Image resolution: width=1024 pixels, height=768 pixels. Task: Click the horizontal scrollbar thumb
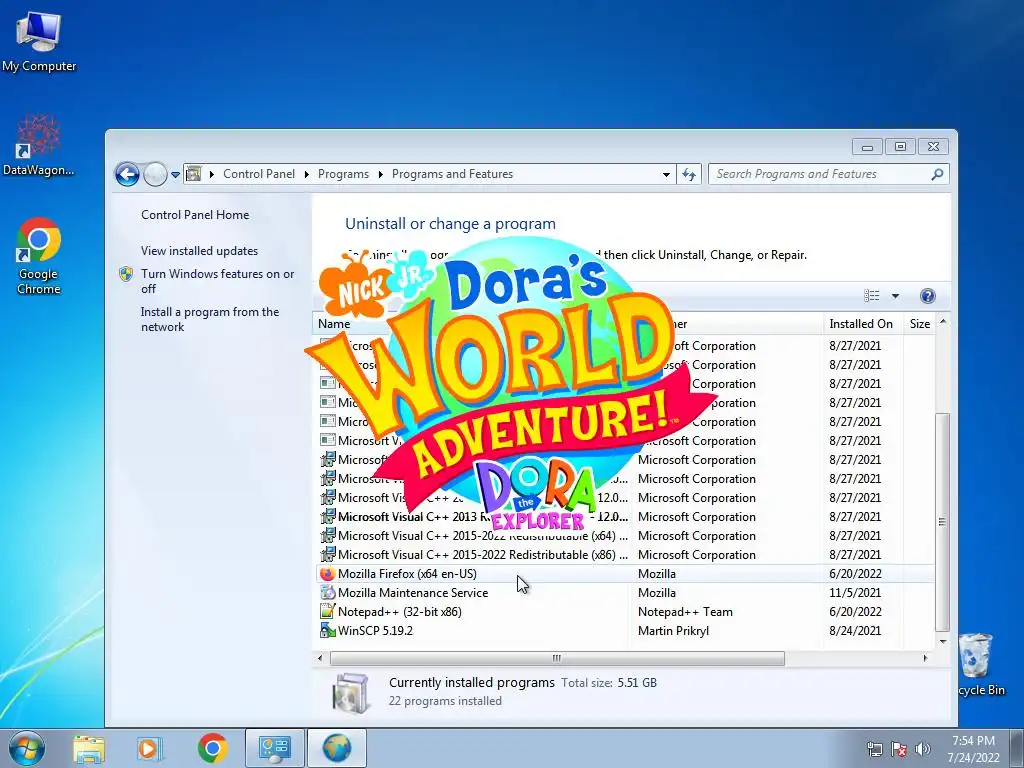[557, 658]
